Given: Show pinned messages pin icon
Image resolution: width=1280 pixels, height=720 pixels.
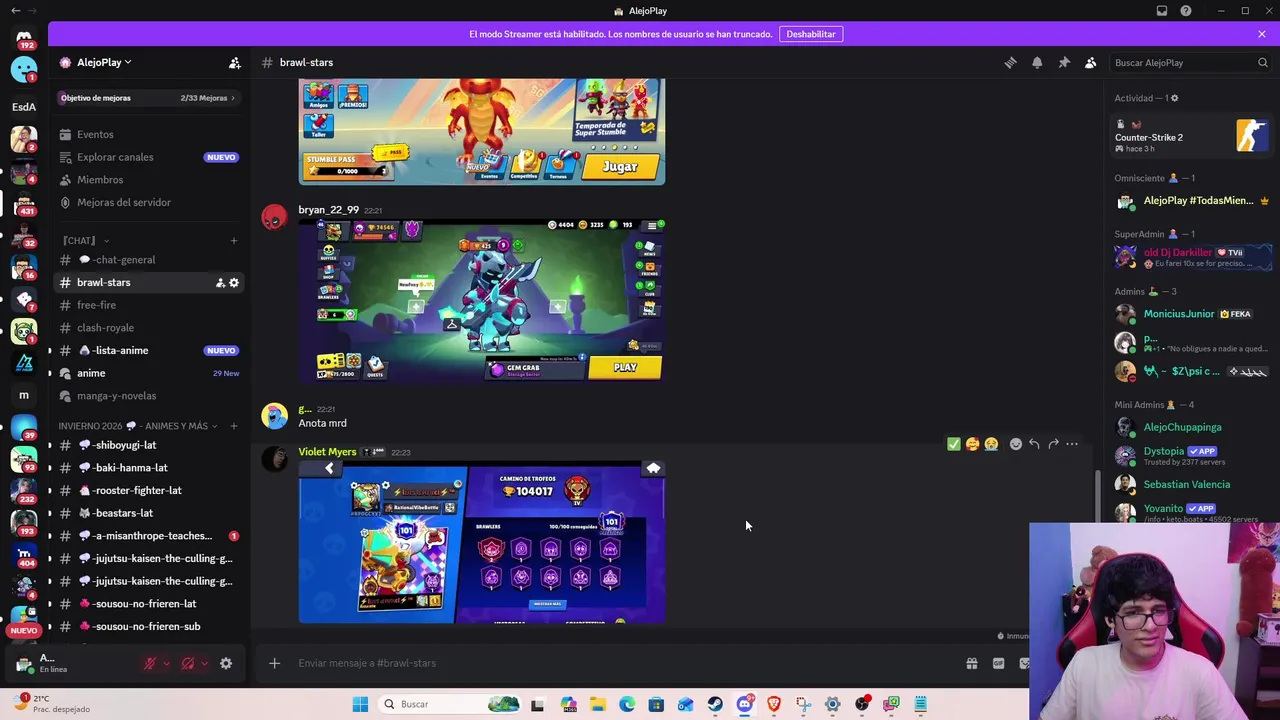Looking at the screenshot, I should [x=1064, y=62].
